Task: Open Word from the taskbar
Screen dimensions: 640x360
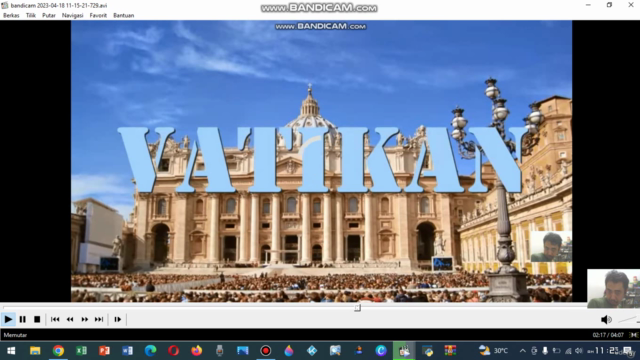Action: click(x=127, y=351)
